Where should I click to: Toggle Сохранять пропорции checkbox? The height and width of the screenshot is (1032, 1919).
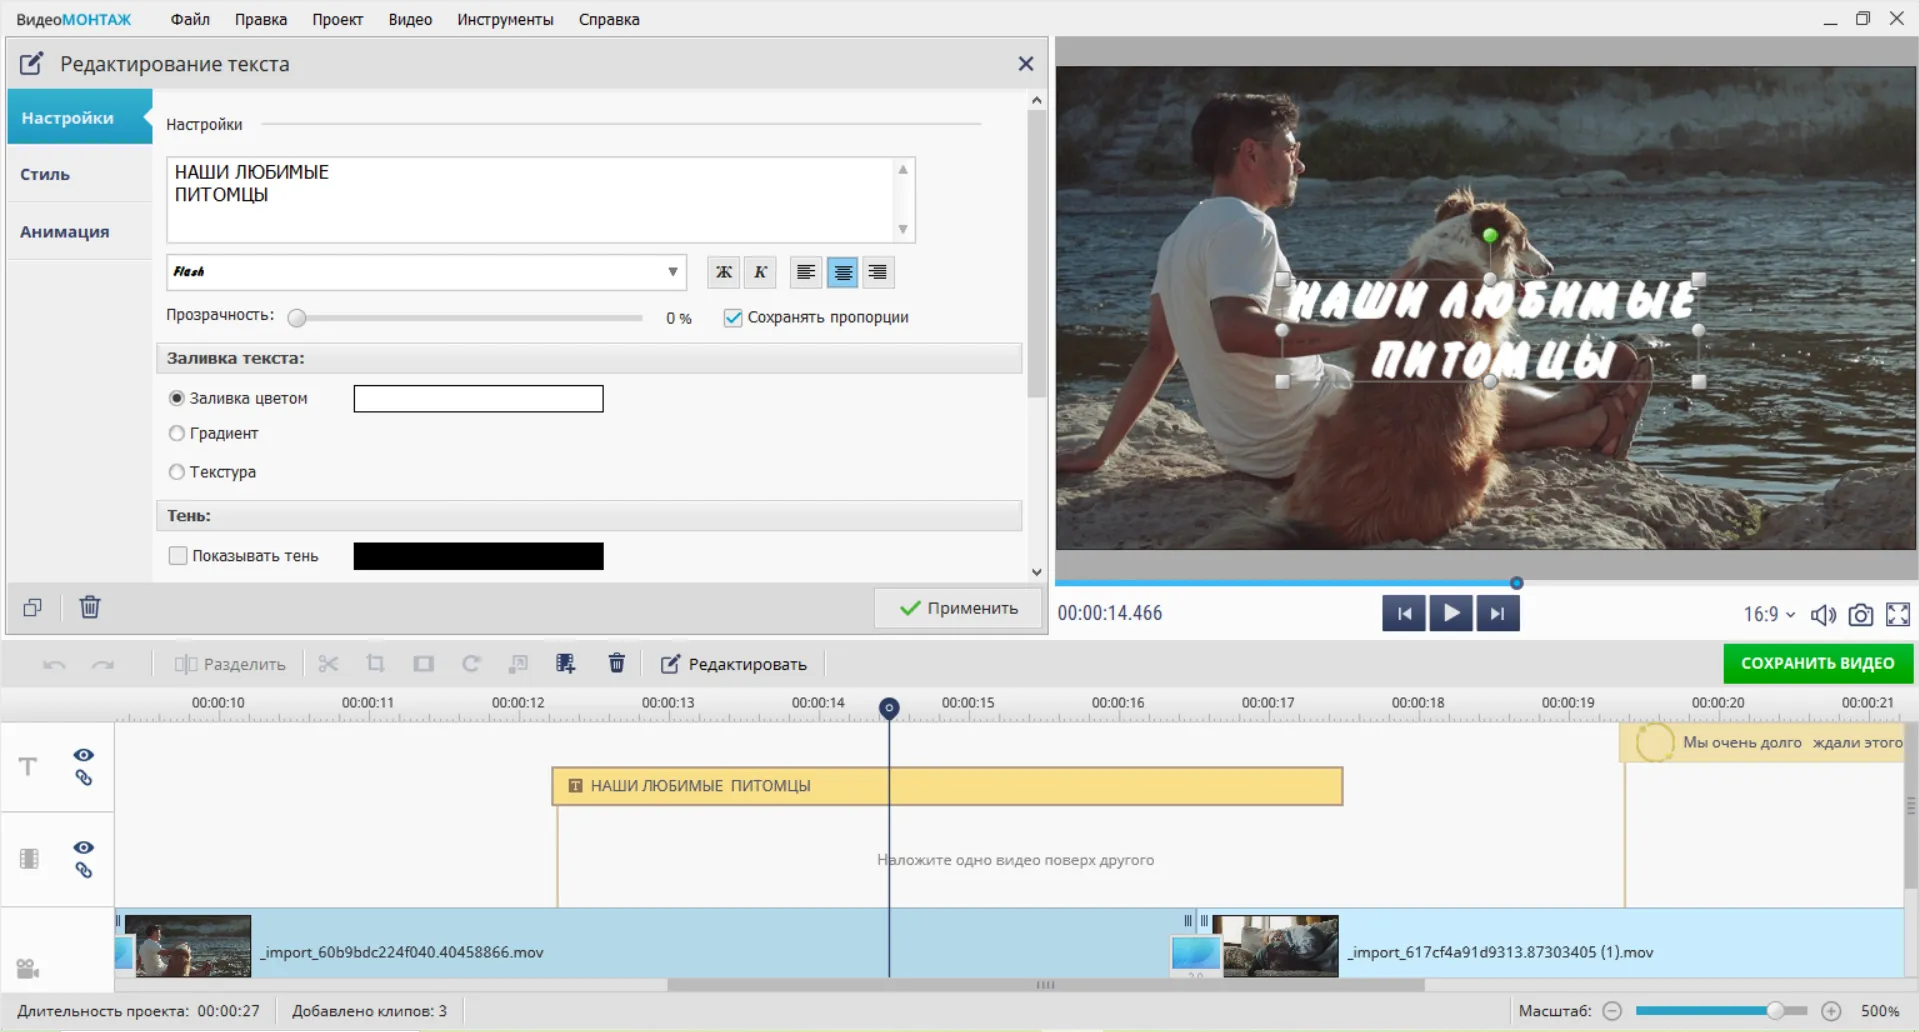[733, 318]
